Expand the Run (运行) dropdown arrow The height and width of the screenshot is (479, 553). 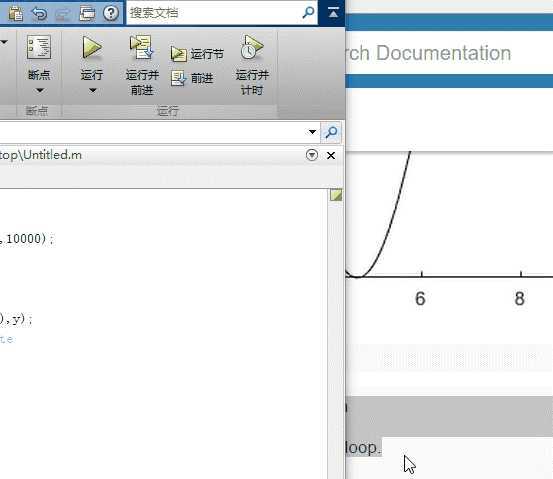coord(92,90)
